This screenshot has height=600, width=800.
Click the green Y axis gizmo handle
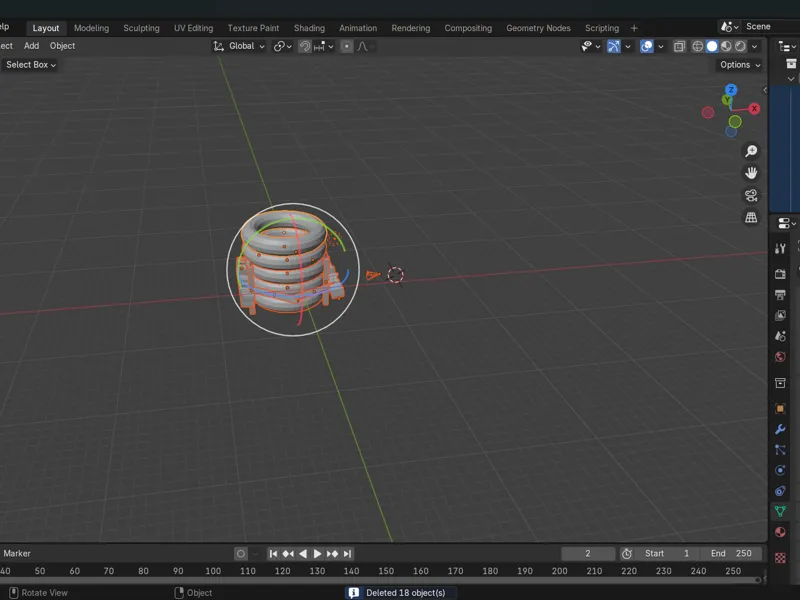click(x=727, y=100)
